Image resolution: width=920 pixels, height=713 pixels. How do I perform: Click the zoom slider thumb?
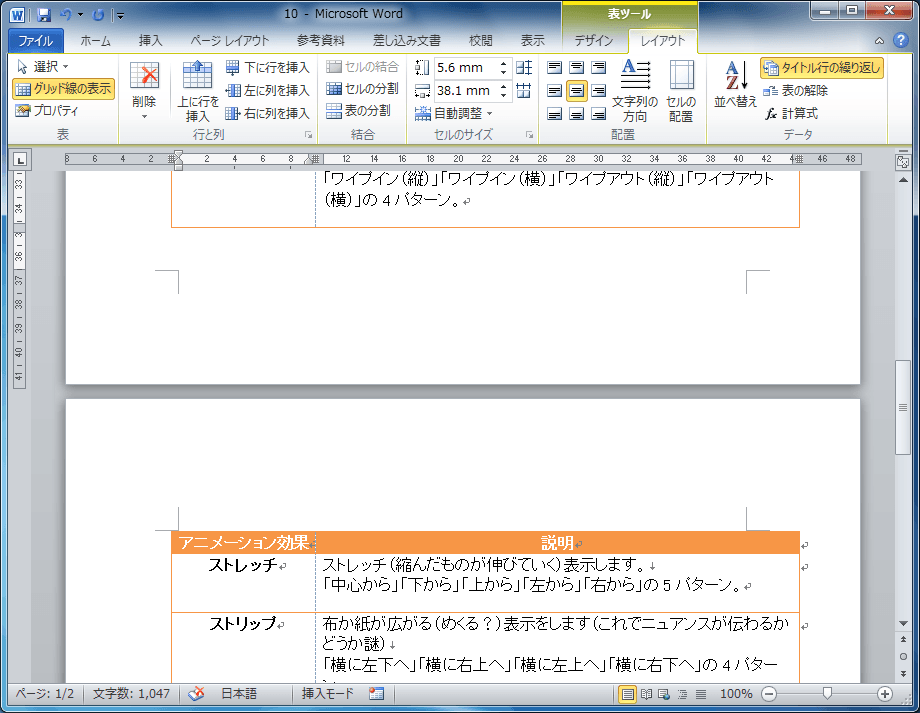[827, 694]
